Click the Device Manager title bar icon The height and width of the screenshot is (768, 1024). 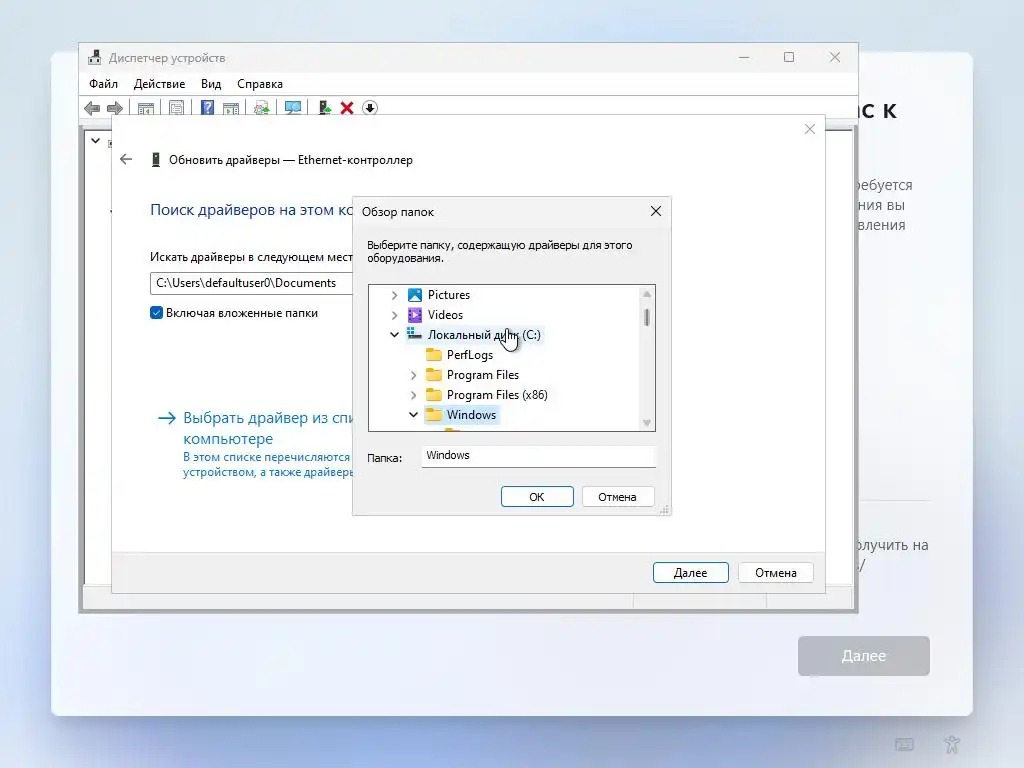95,57
